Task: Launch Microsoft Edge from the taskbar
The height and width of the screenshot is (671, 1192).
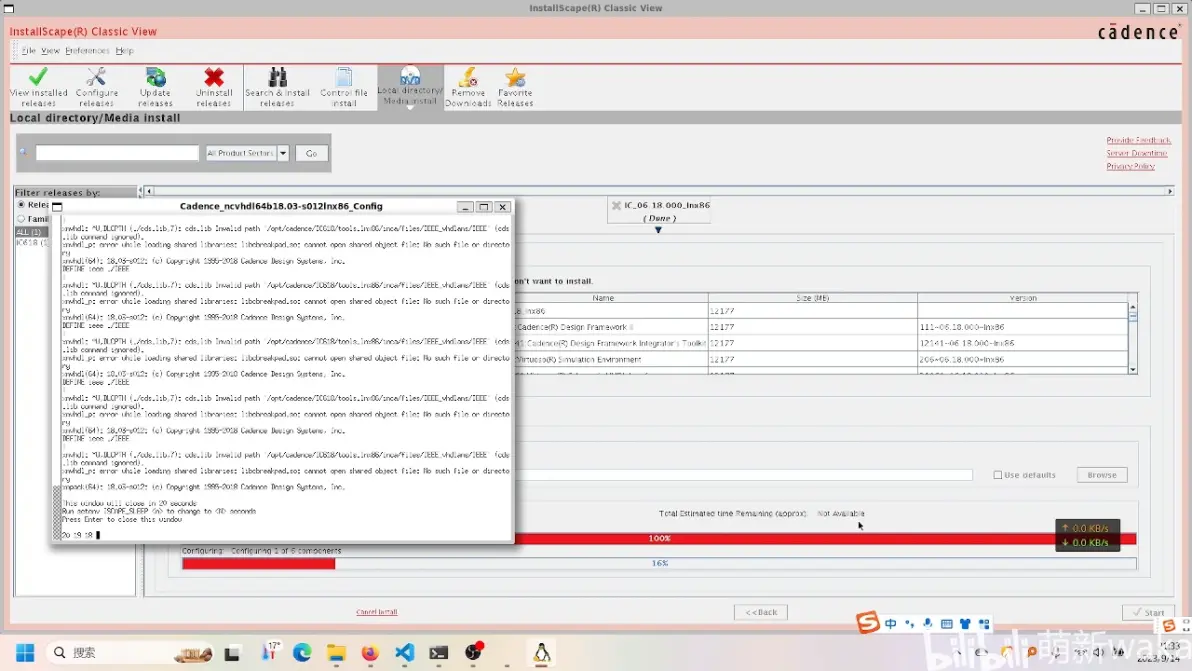Action: (x=302, y=653)
